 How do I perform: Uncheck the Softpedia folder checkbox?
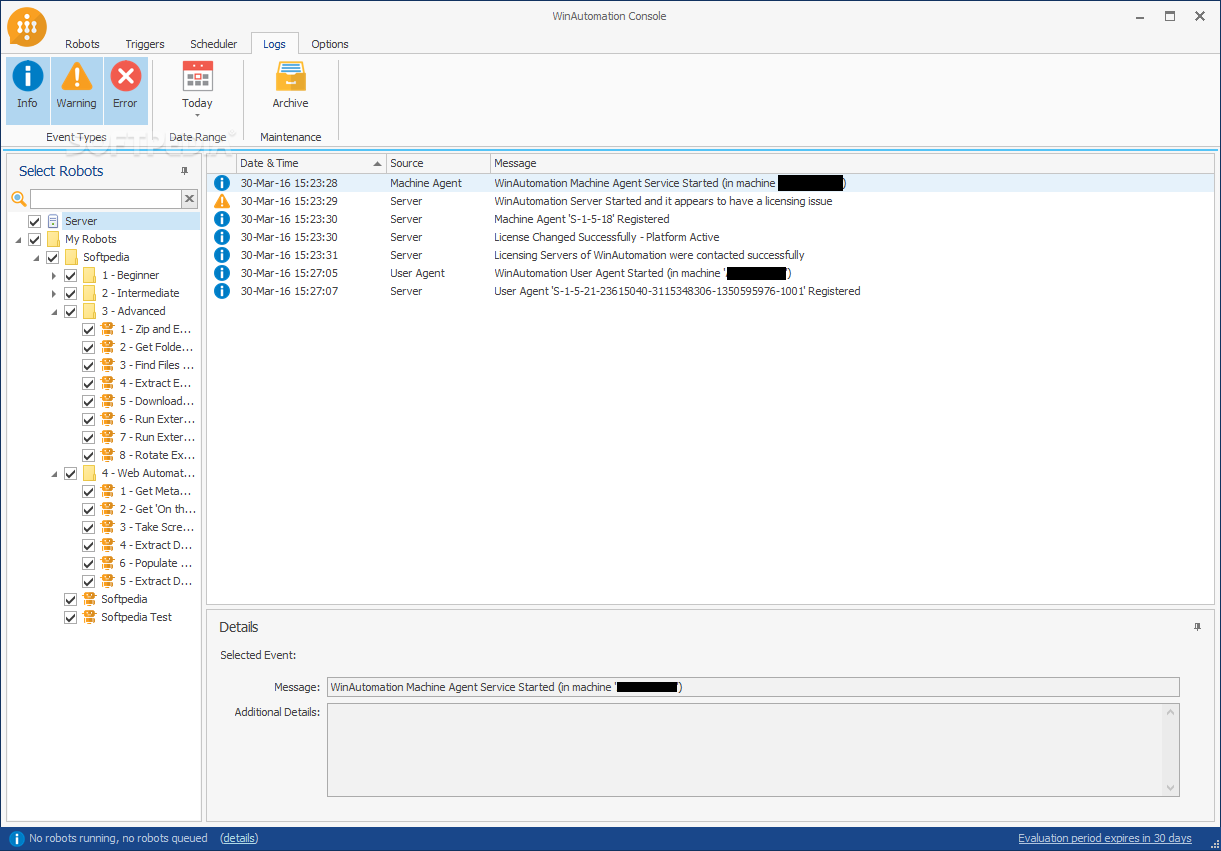click(53, 257)
